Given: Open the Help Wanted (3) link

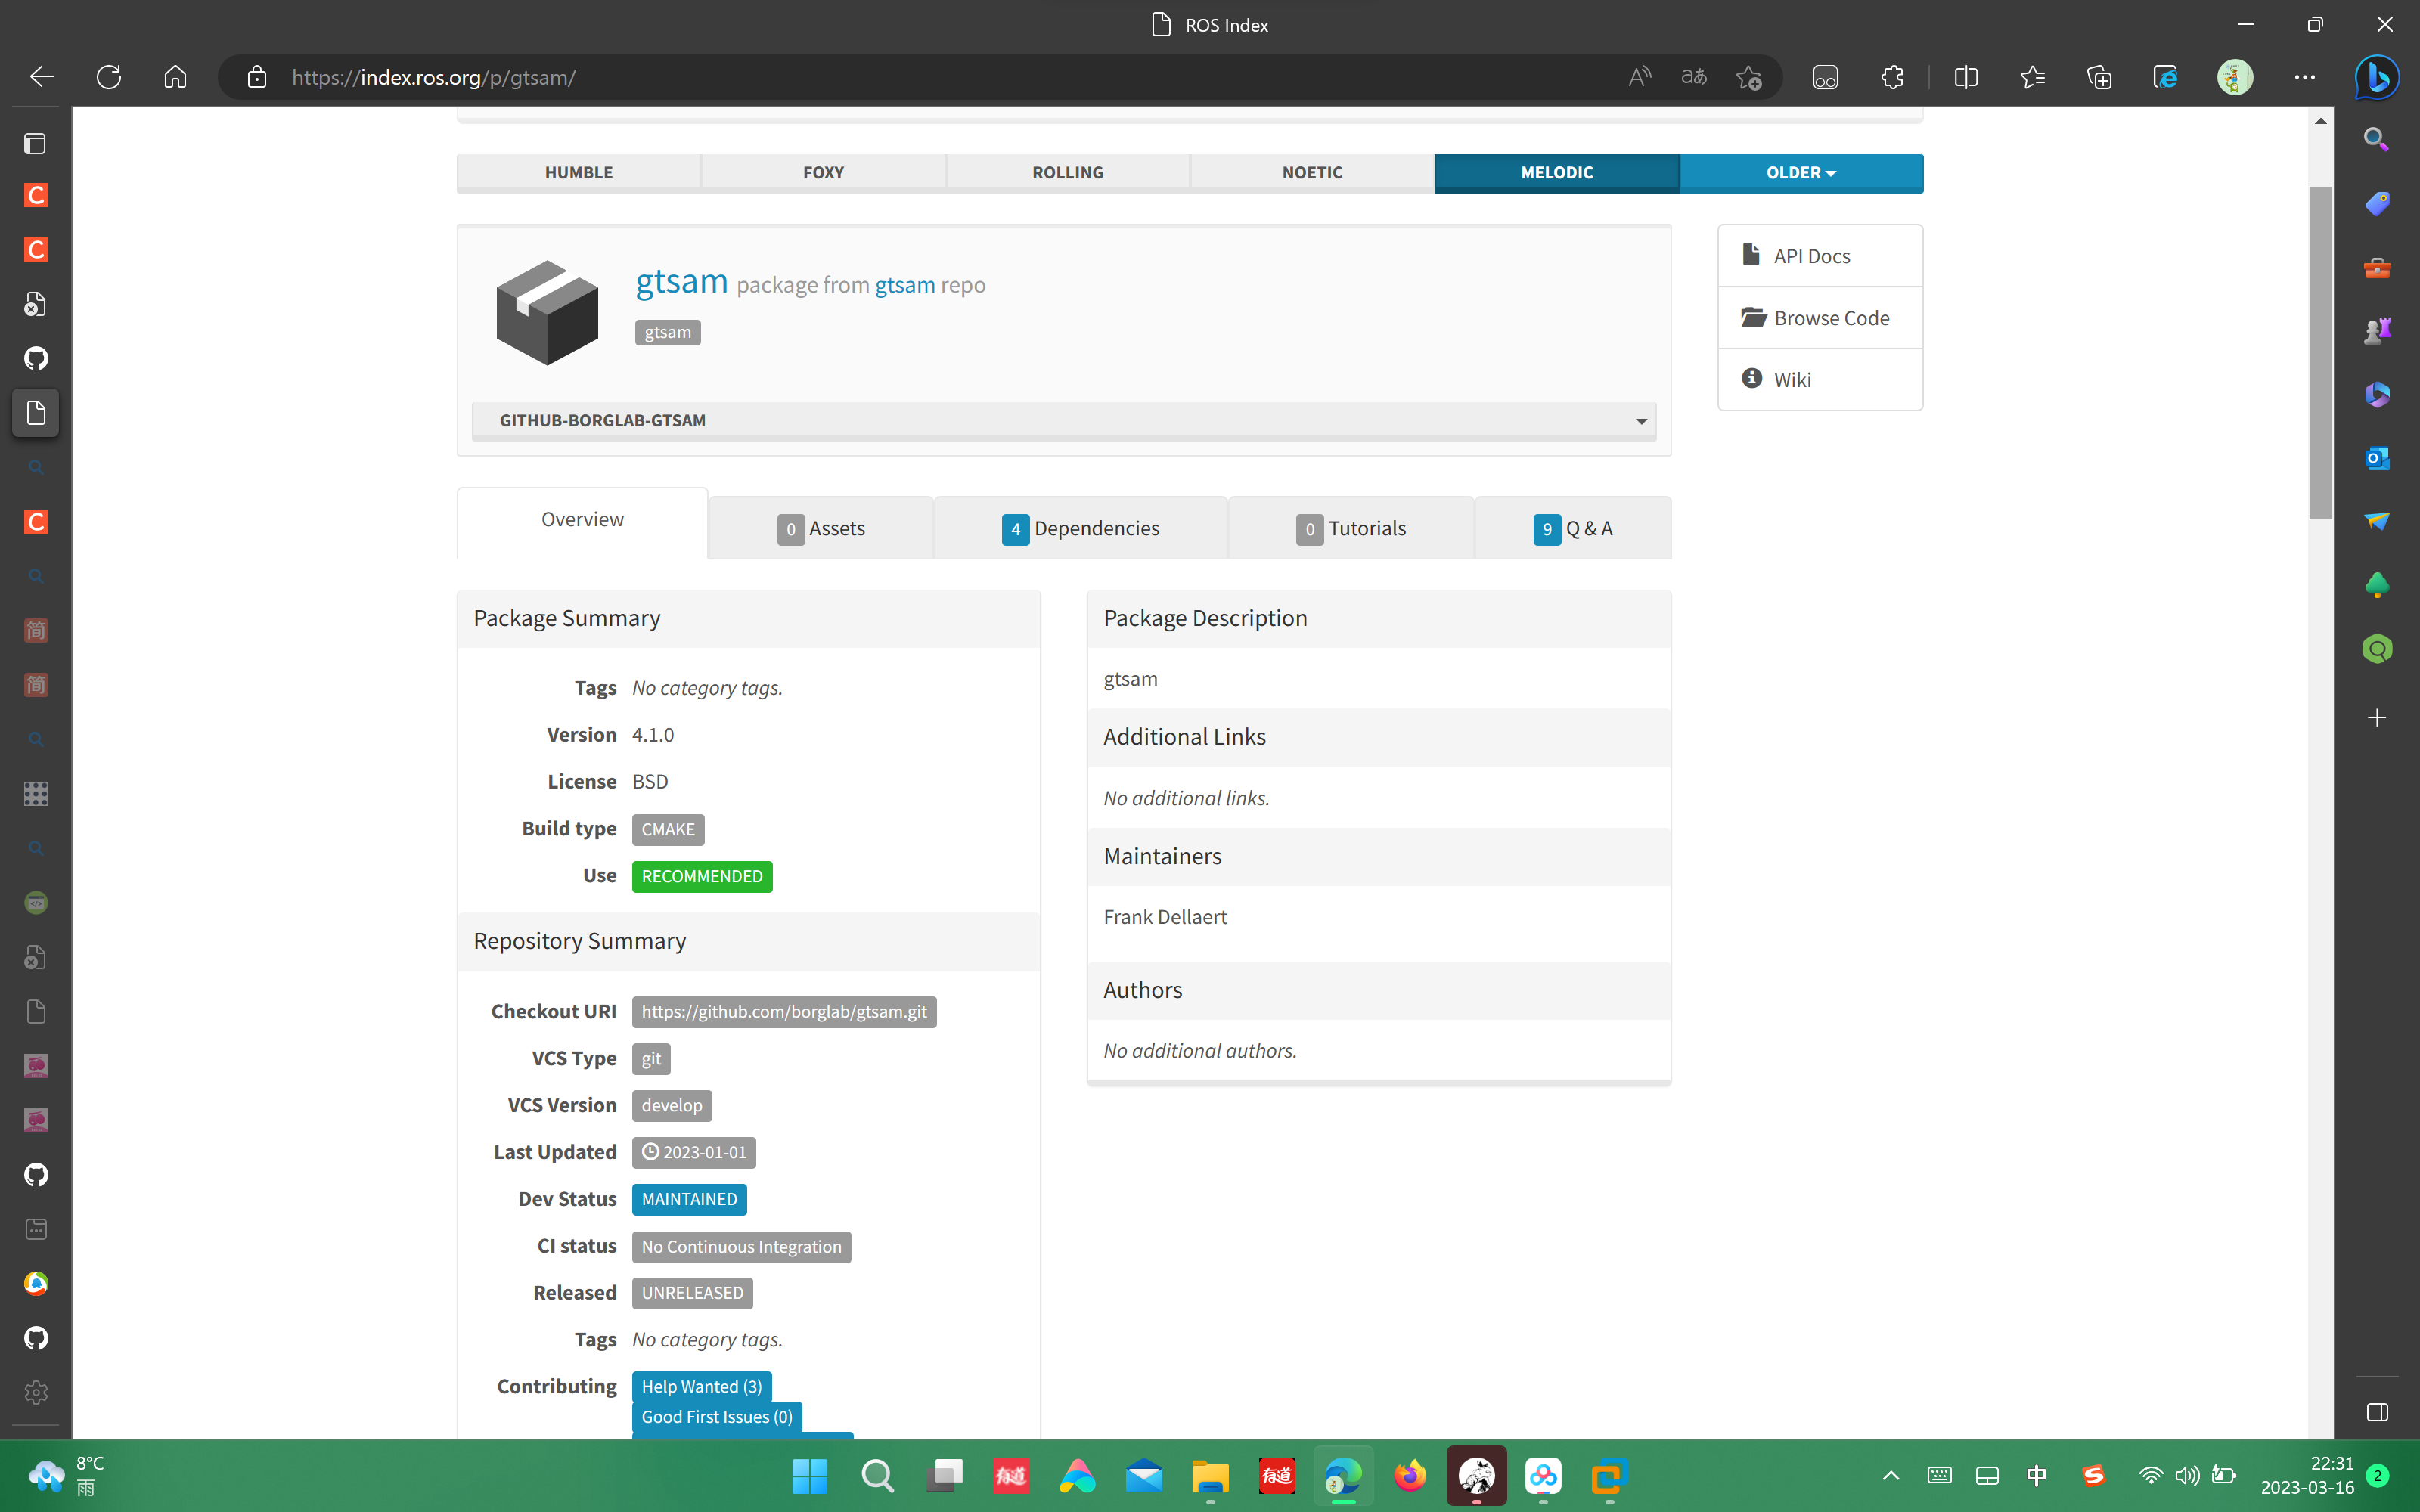Looking at the screenshot, I should (x=701, y=1386).
